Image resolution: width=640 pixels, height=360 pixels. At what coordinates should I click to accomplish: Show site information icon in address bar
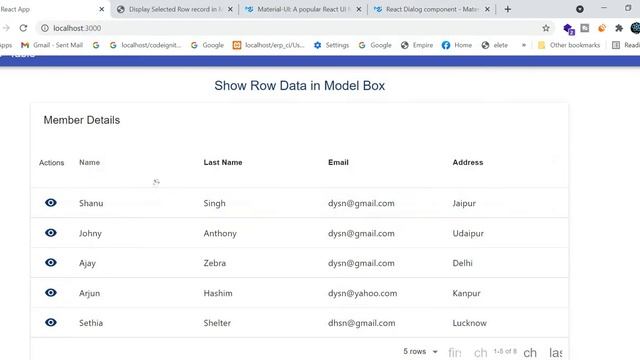[44, 28]
